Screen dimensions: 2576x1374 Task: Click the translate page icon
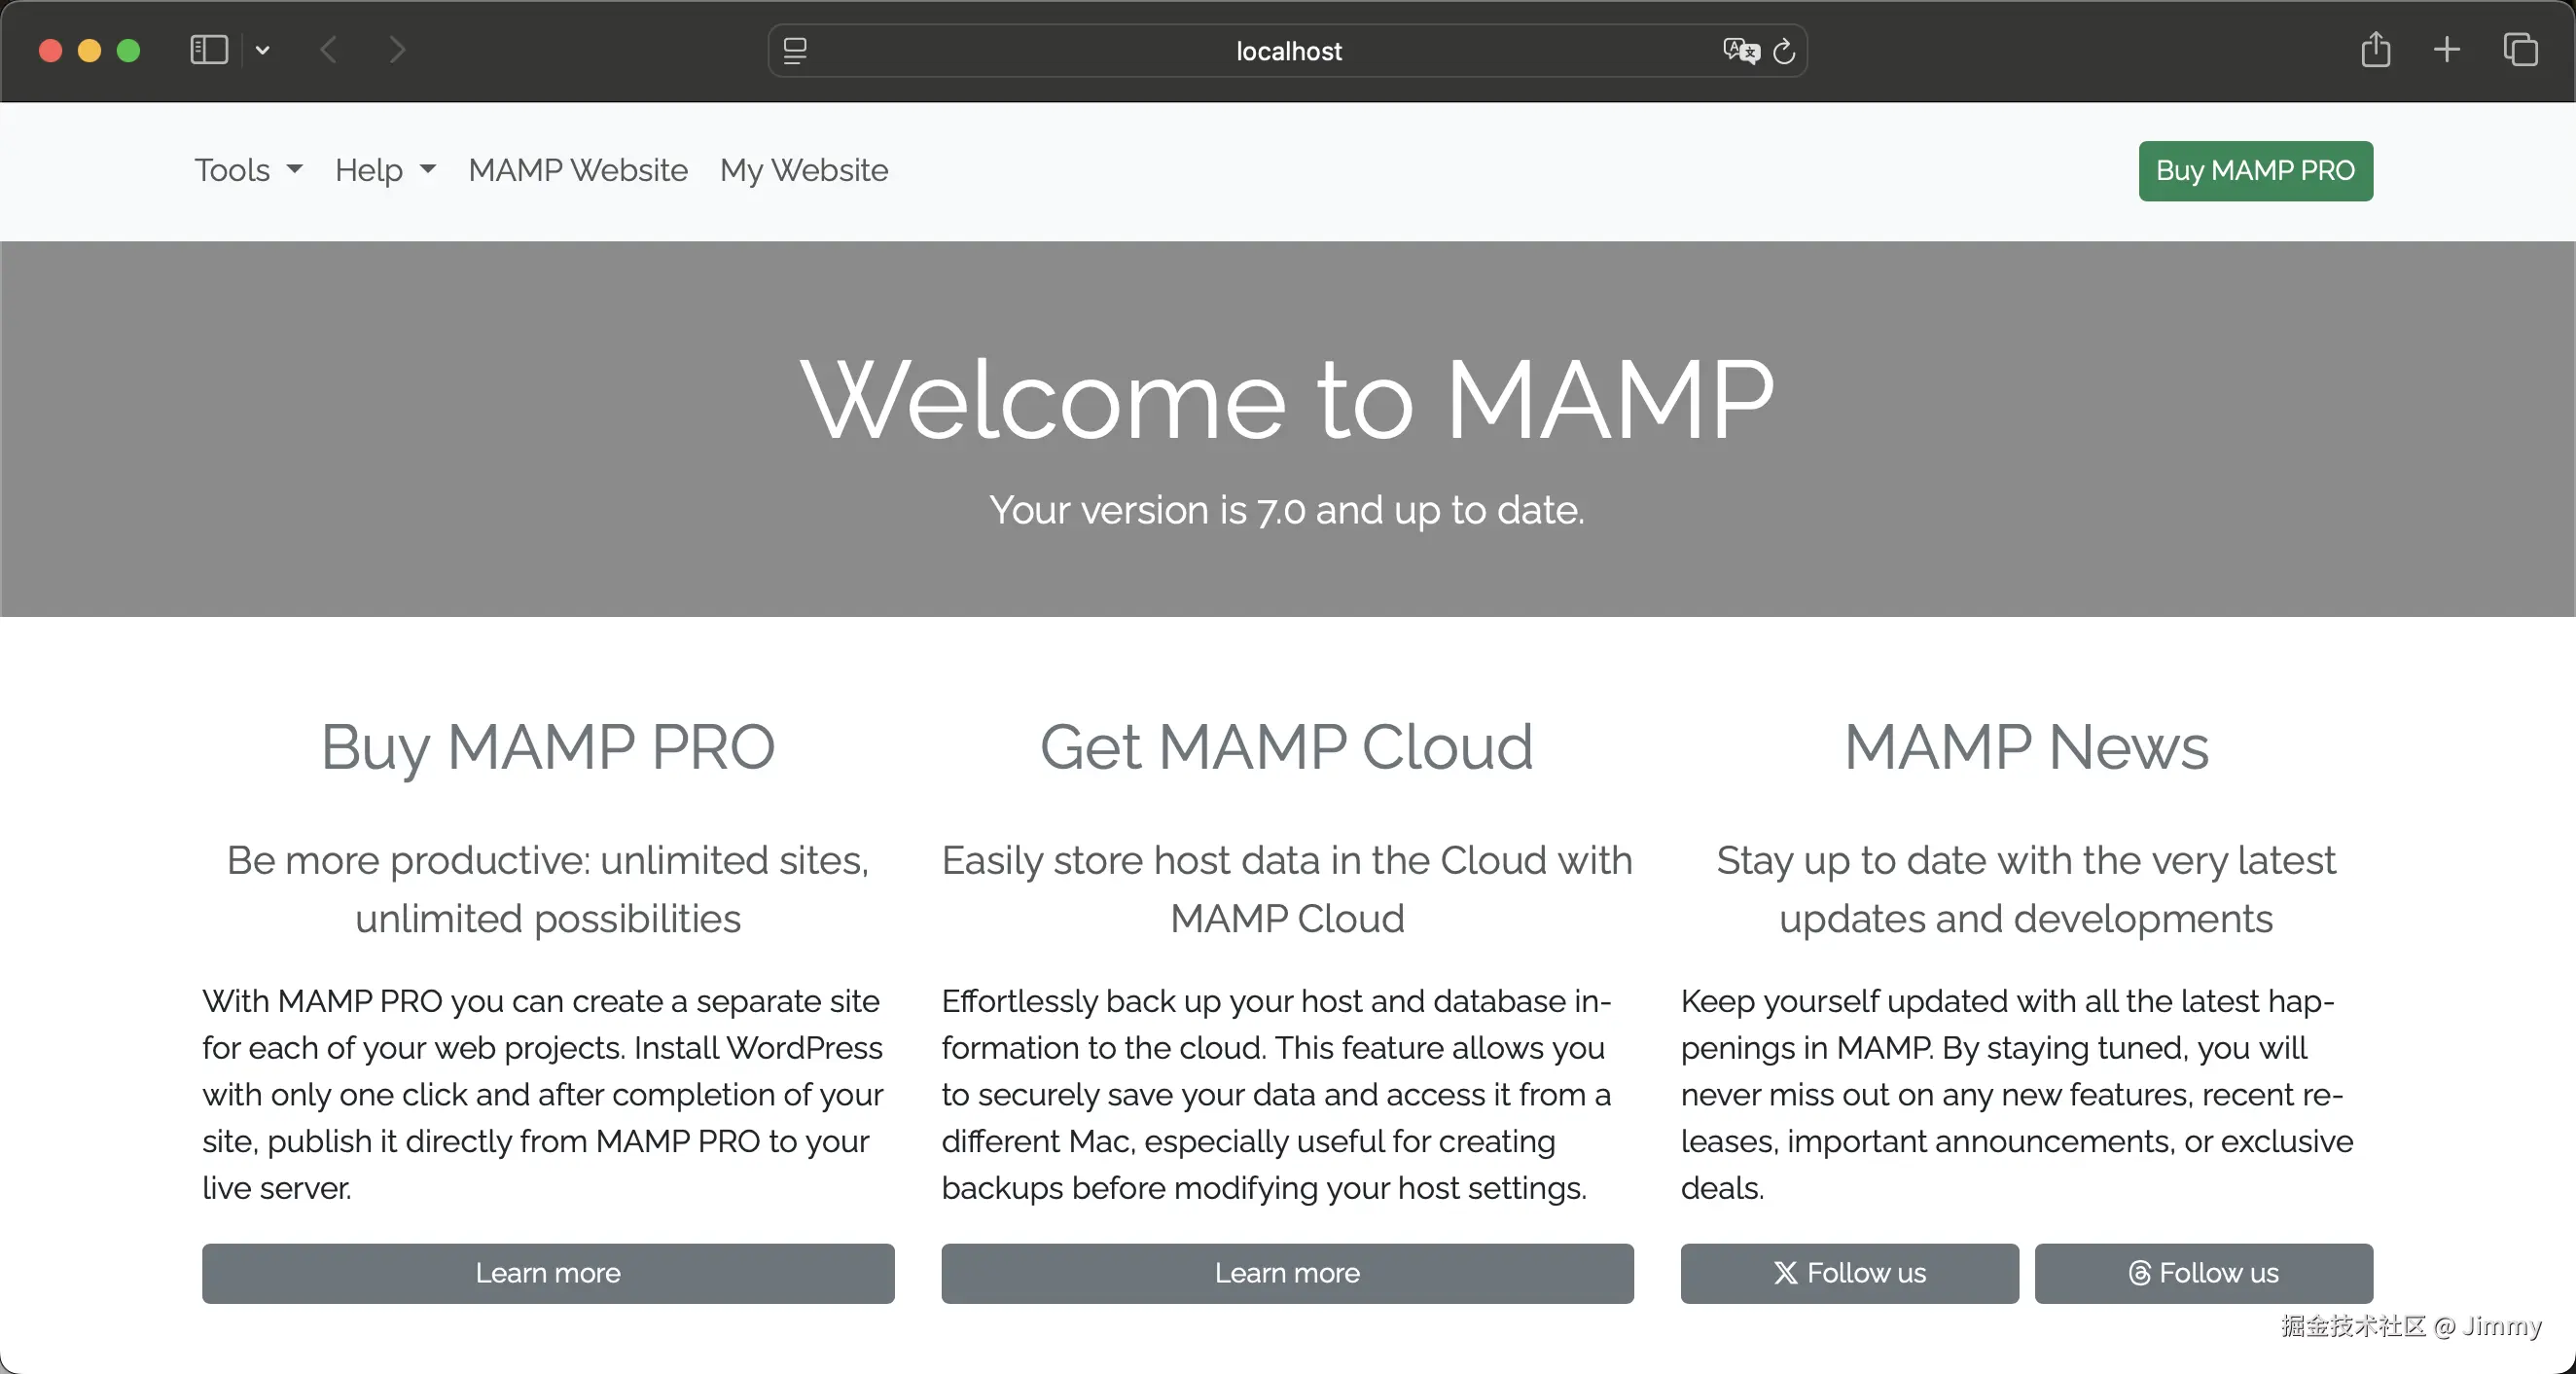(1740, 51)
